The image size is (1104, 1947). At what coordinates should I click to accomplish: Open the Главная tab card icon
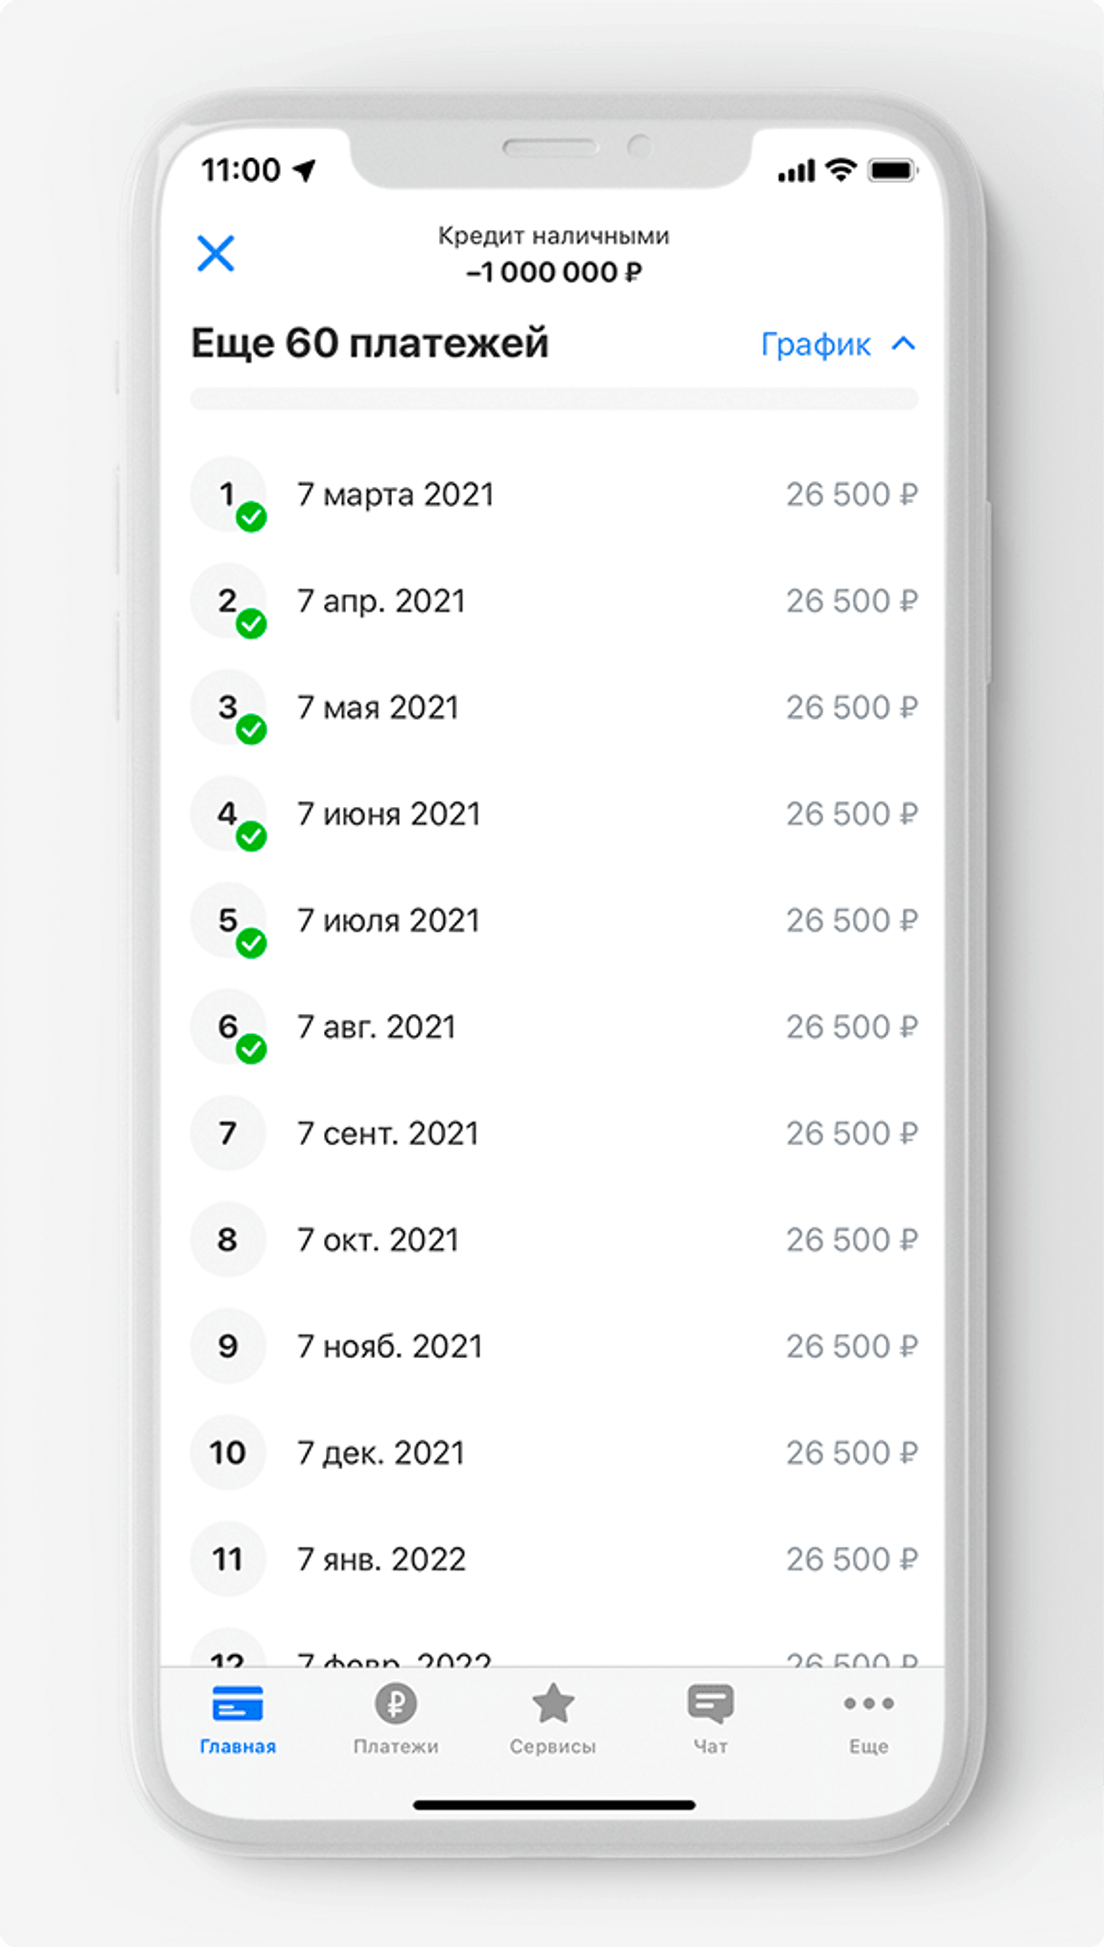pyautogui.click(x=238, y=1704)
